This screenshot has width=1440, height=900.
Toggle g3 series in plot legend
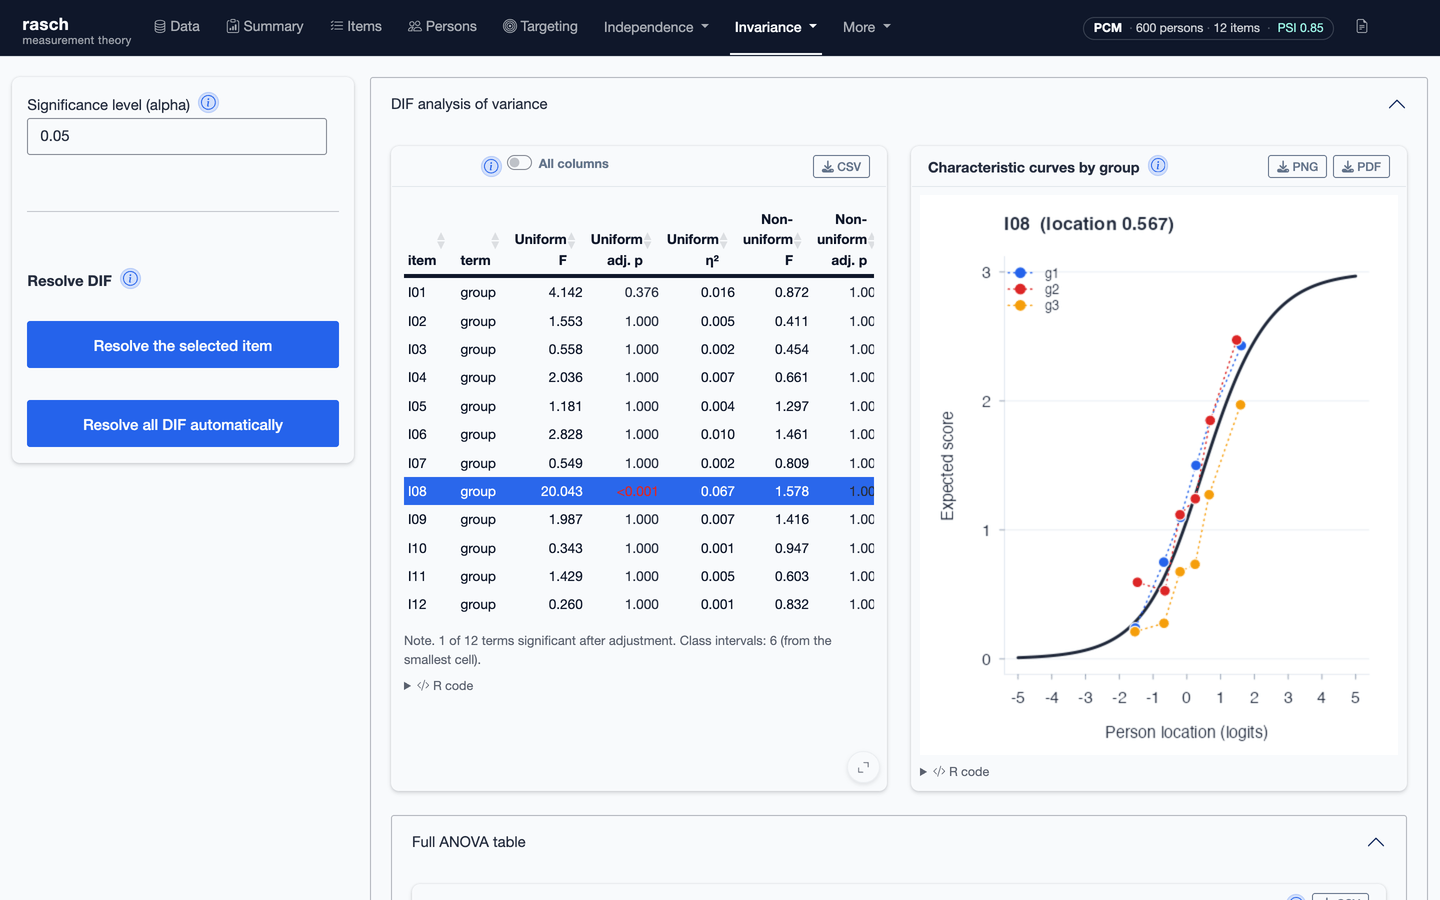[1034, 306]
